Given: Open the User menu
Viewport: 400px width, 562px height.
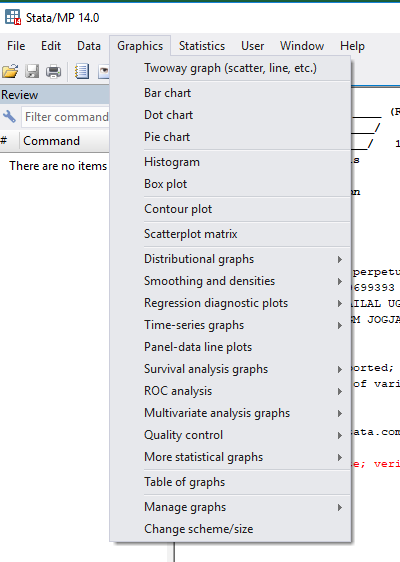Looking at the screenshot, I should tap(252, 46).
